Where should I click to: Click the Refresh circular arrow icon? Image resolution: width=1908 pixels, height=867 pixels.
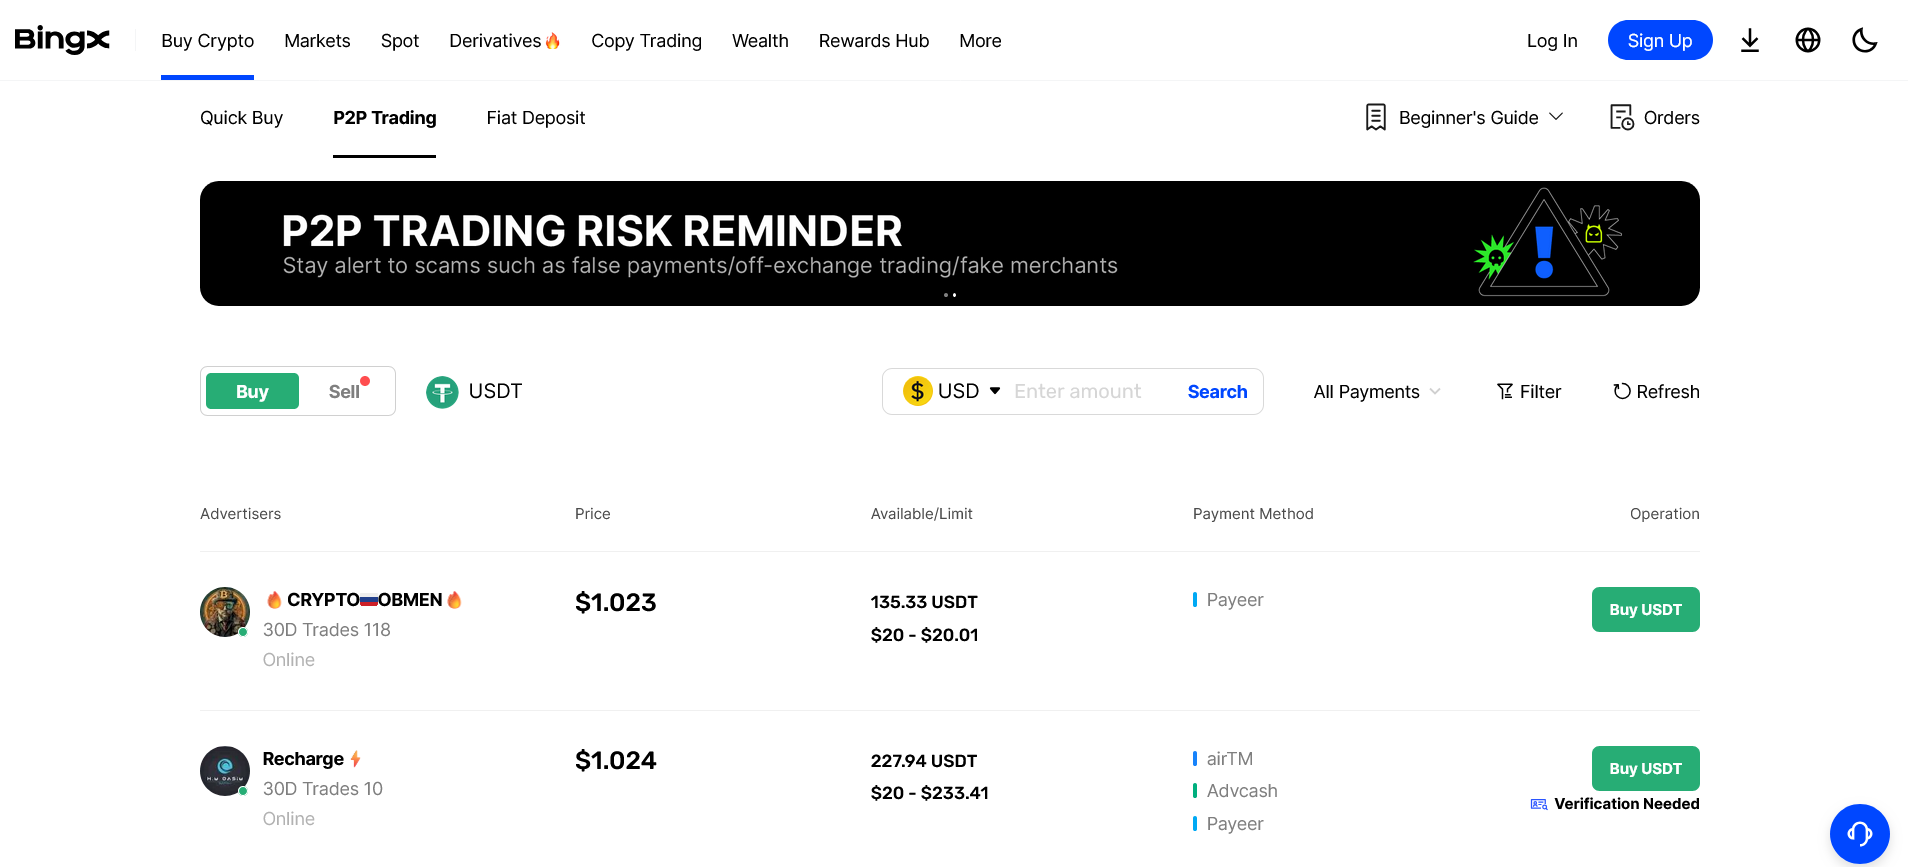[1622, 391]
